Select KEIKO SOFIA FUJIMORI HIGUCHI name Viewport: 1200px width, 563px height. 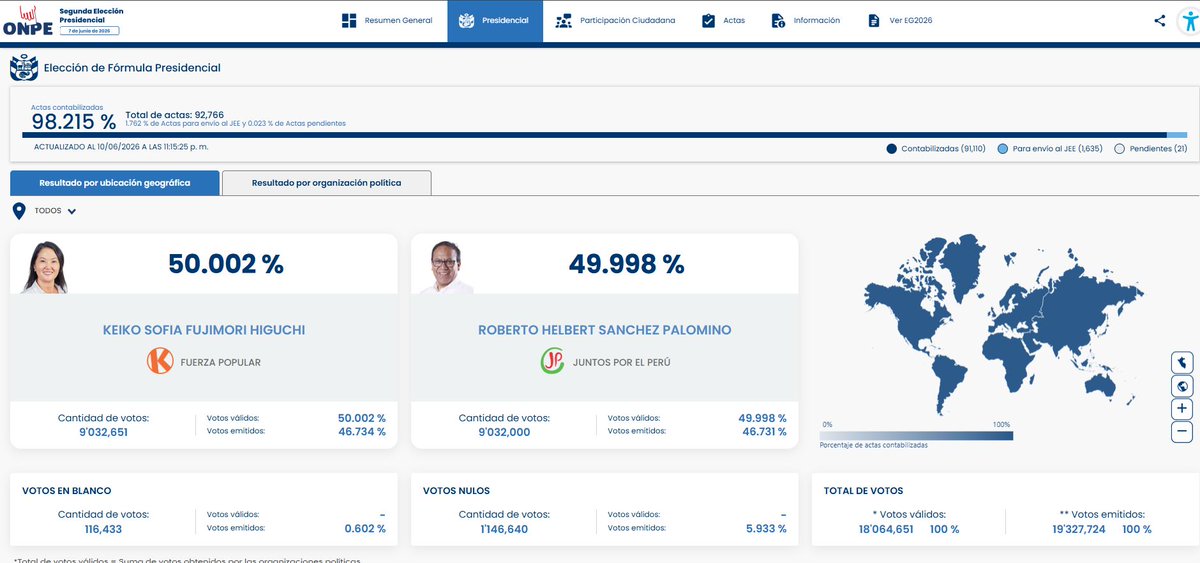(204, 330)
